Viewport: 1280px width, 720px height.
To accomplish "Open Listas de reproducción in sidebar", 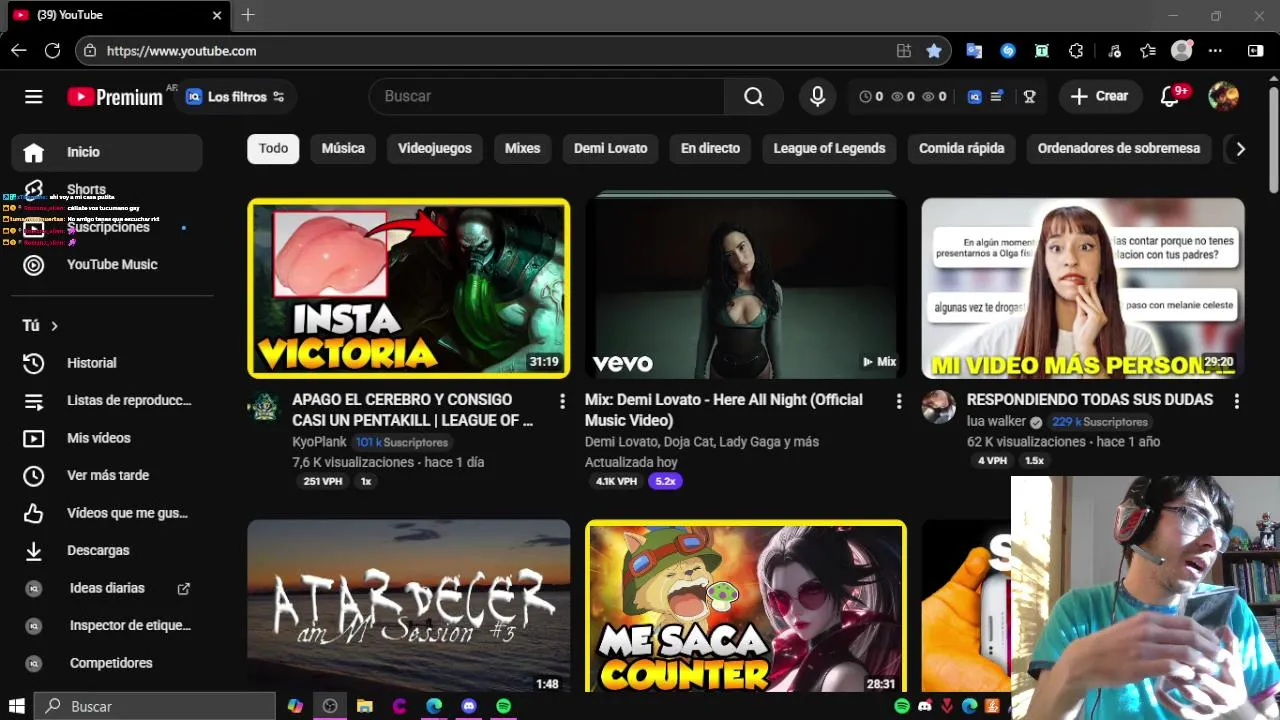I will pyautogui.click(x=107, y=400).
